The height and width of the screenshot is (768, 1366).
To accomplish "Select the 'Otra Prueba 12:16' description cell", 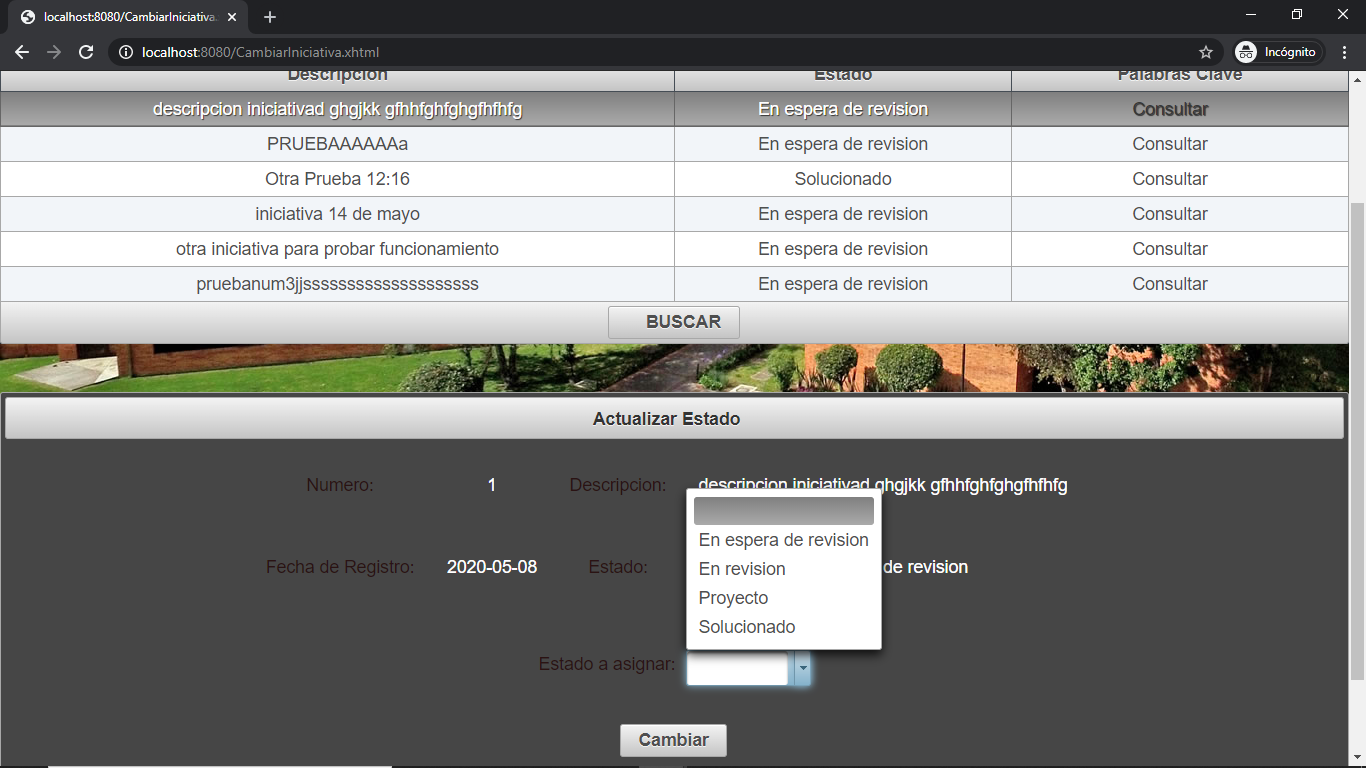I will click(337, 179).
